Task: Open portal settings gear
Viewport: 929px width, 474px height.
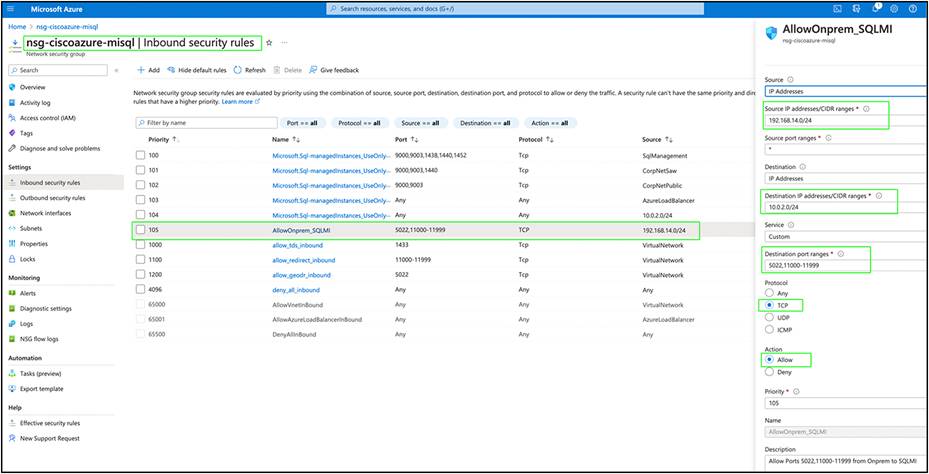Action: pos(894,9)
